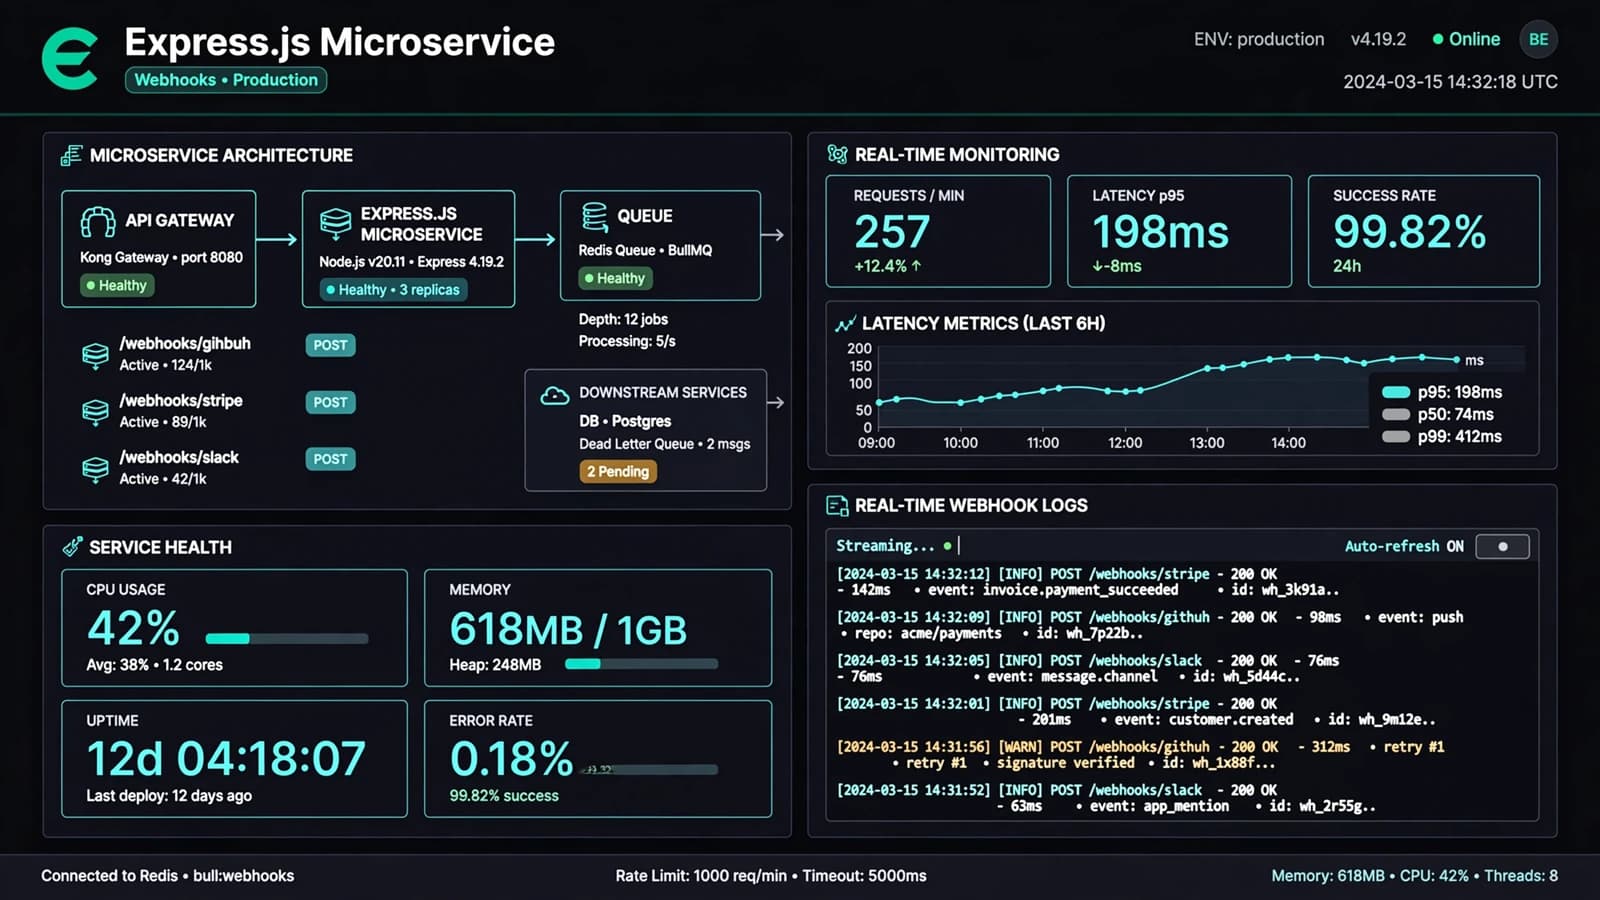Click the CPU usage progress bar
Screen dimensions: 1600x900
click(x=287, y=638)
